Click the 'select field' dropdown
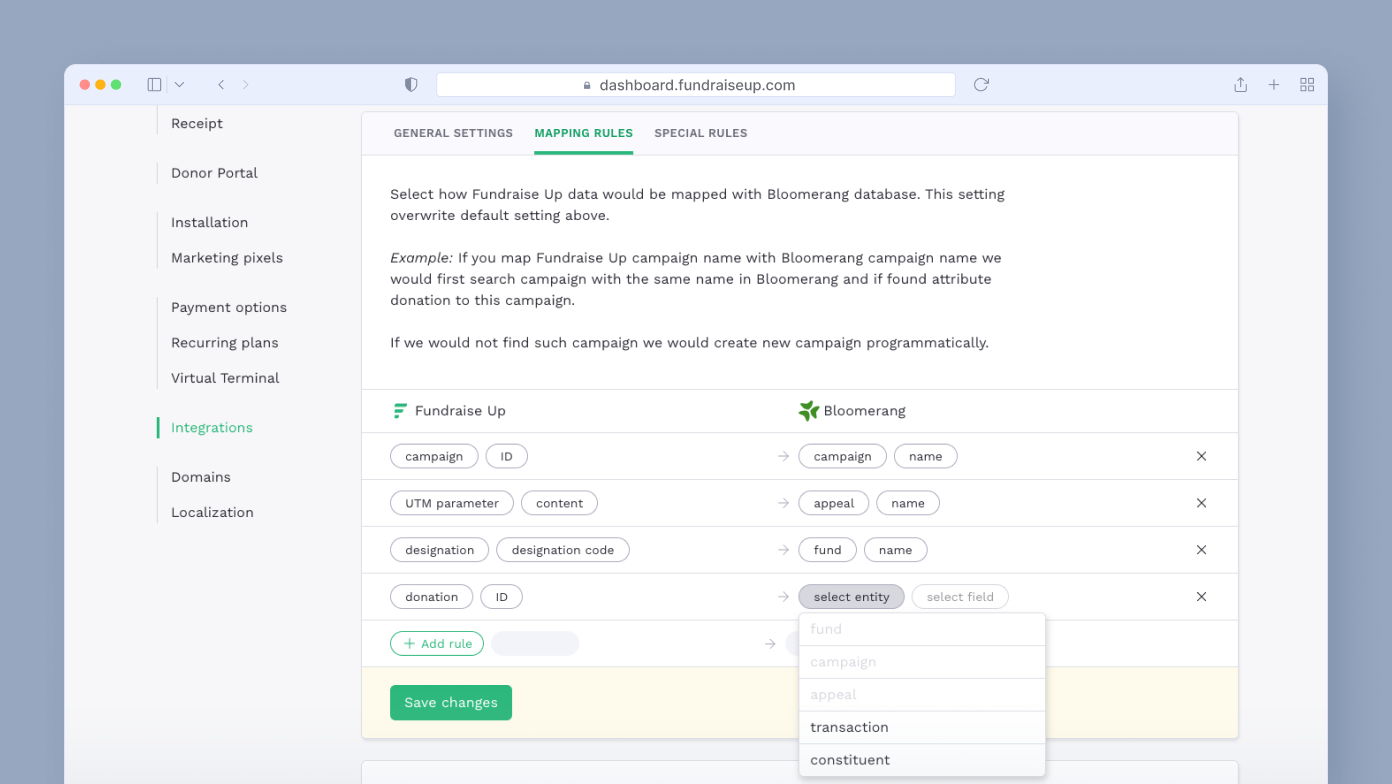This screenshot has height=784, width=1392. 961,597
